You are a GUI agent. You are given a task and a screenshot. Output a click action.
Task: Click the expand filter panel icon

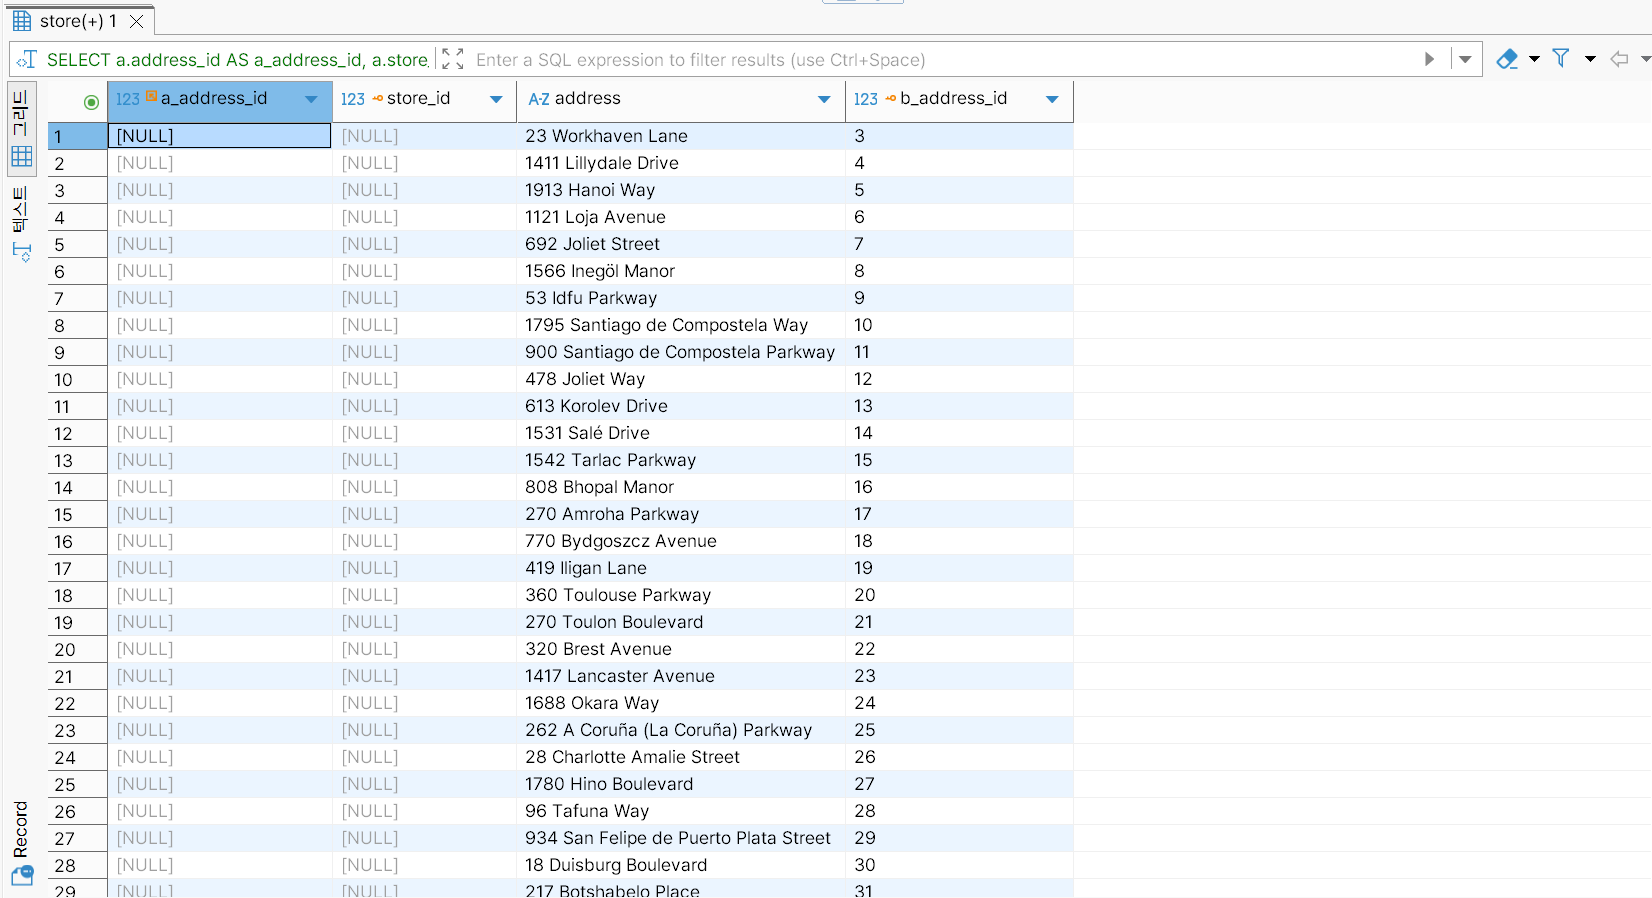[x=452, y=60]
